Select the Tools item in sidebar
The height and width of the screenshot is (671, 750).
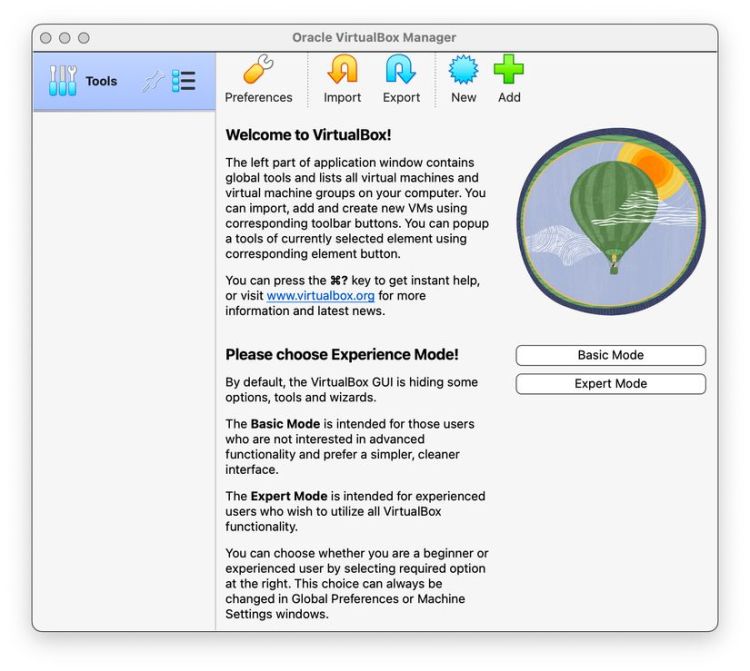pyautogui.click(x=124, y=81)
